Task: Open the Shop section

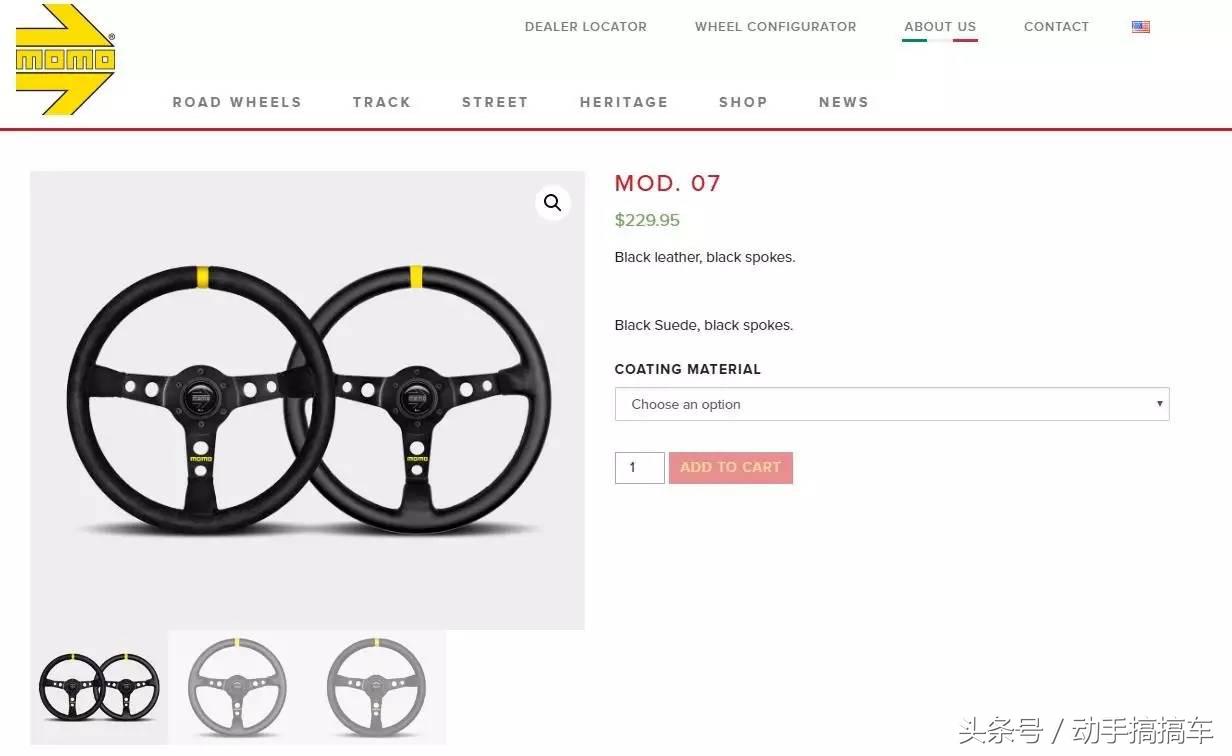Action: pos(743,102)
